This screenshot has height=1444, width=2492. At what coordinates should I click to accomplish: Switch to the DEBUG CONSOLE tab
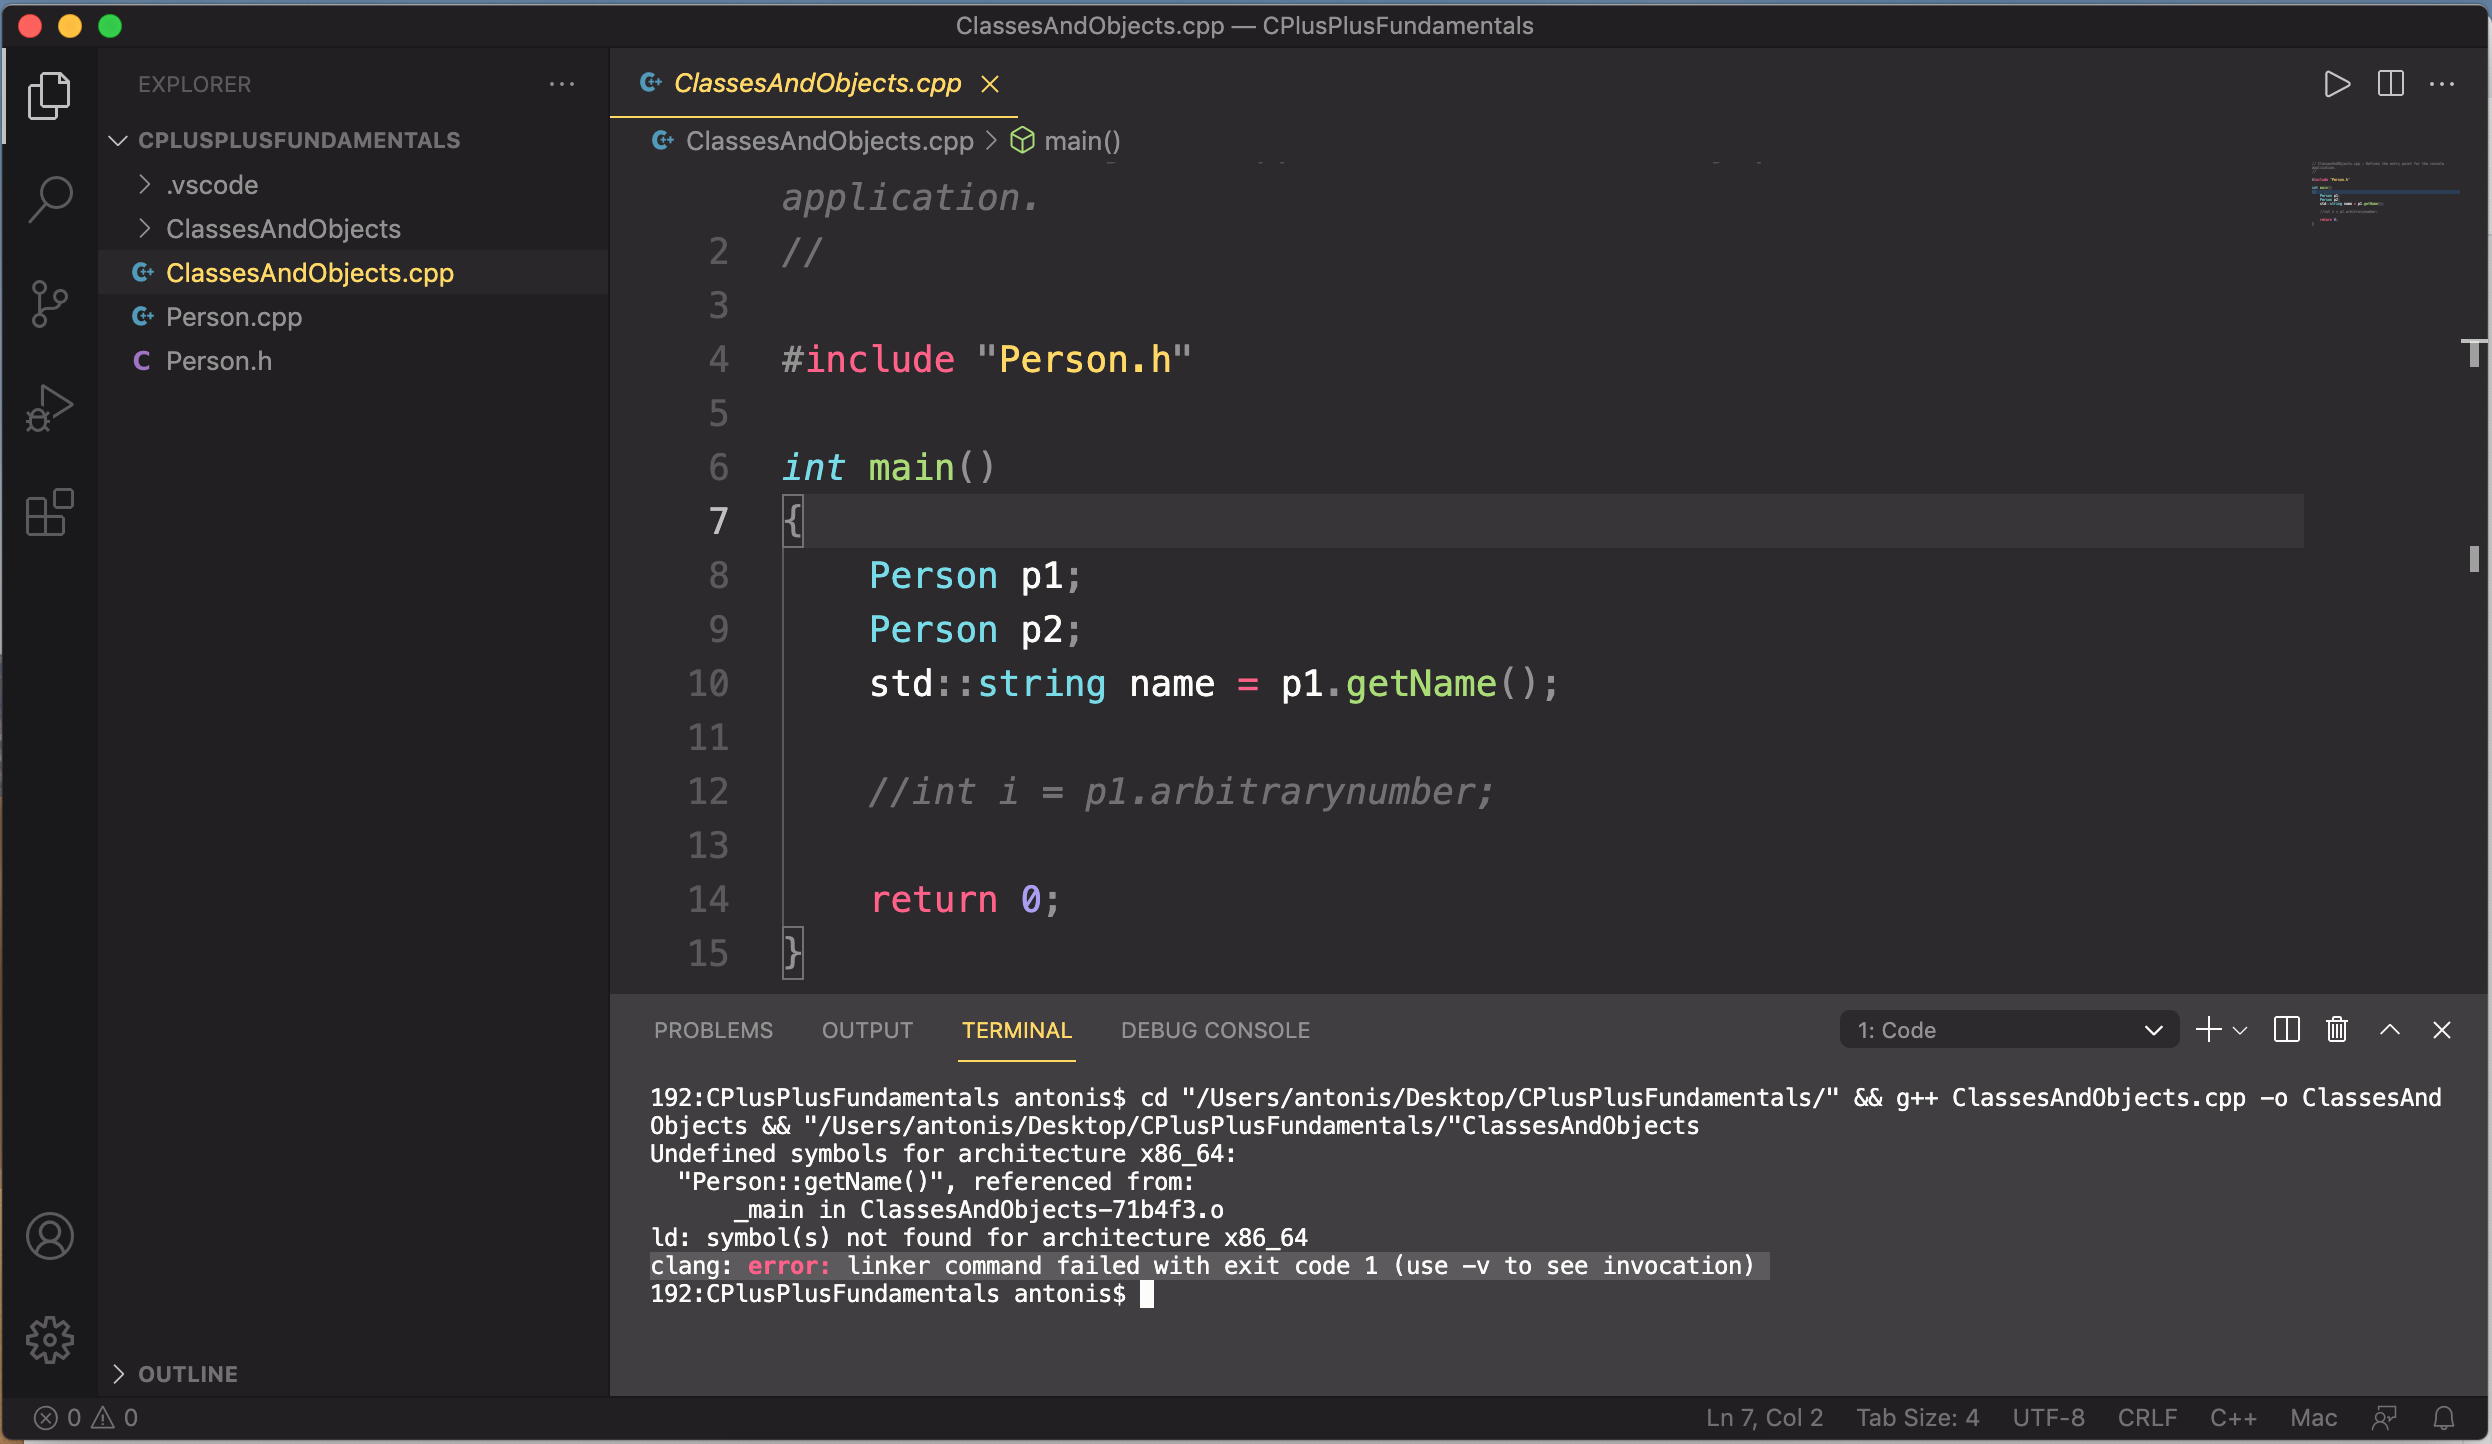coord(1215,1030)
